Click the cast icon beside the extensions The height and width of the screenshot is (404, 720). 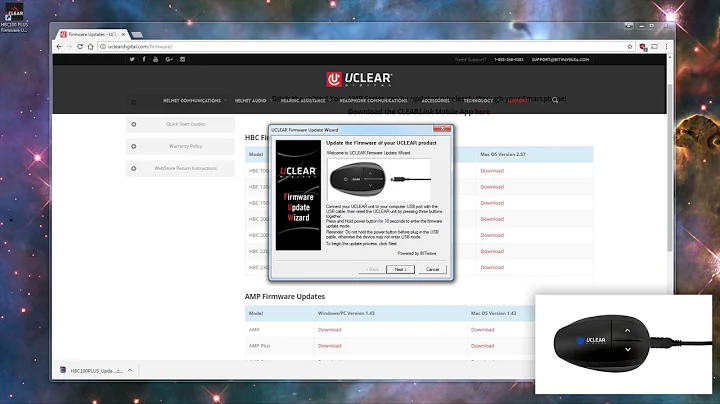click(654, 47)
